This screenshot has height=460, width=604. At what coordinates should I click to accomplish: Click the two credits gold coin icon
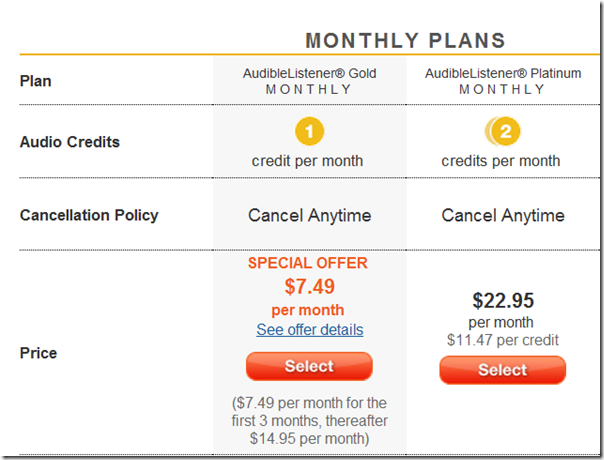503,131
